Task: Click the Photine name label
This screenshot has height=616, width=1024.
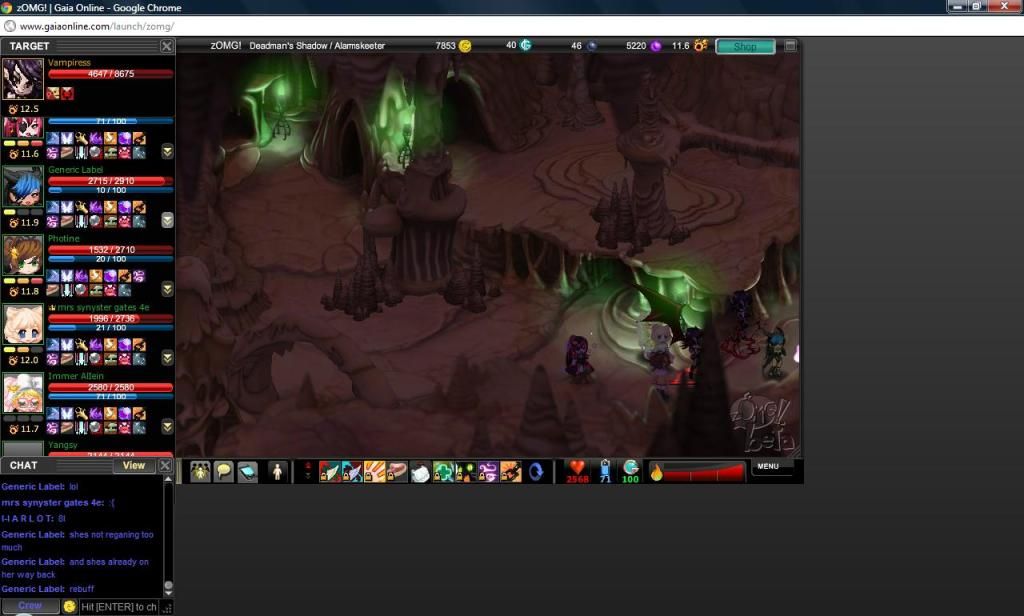Action: pyautogui.click(x=63, y=238)
